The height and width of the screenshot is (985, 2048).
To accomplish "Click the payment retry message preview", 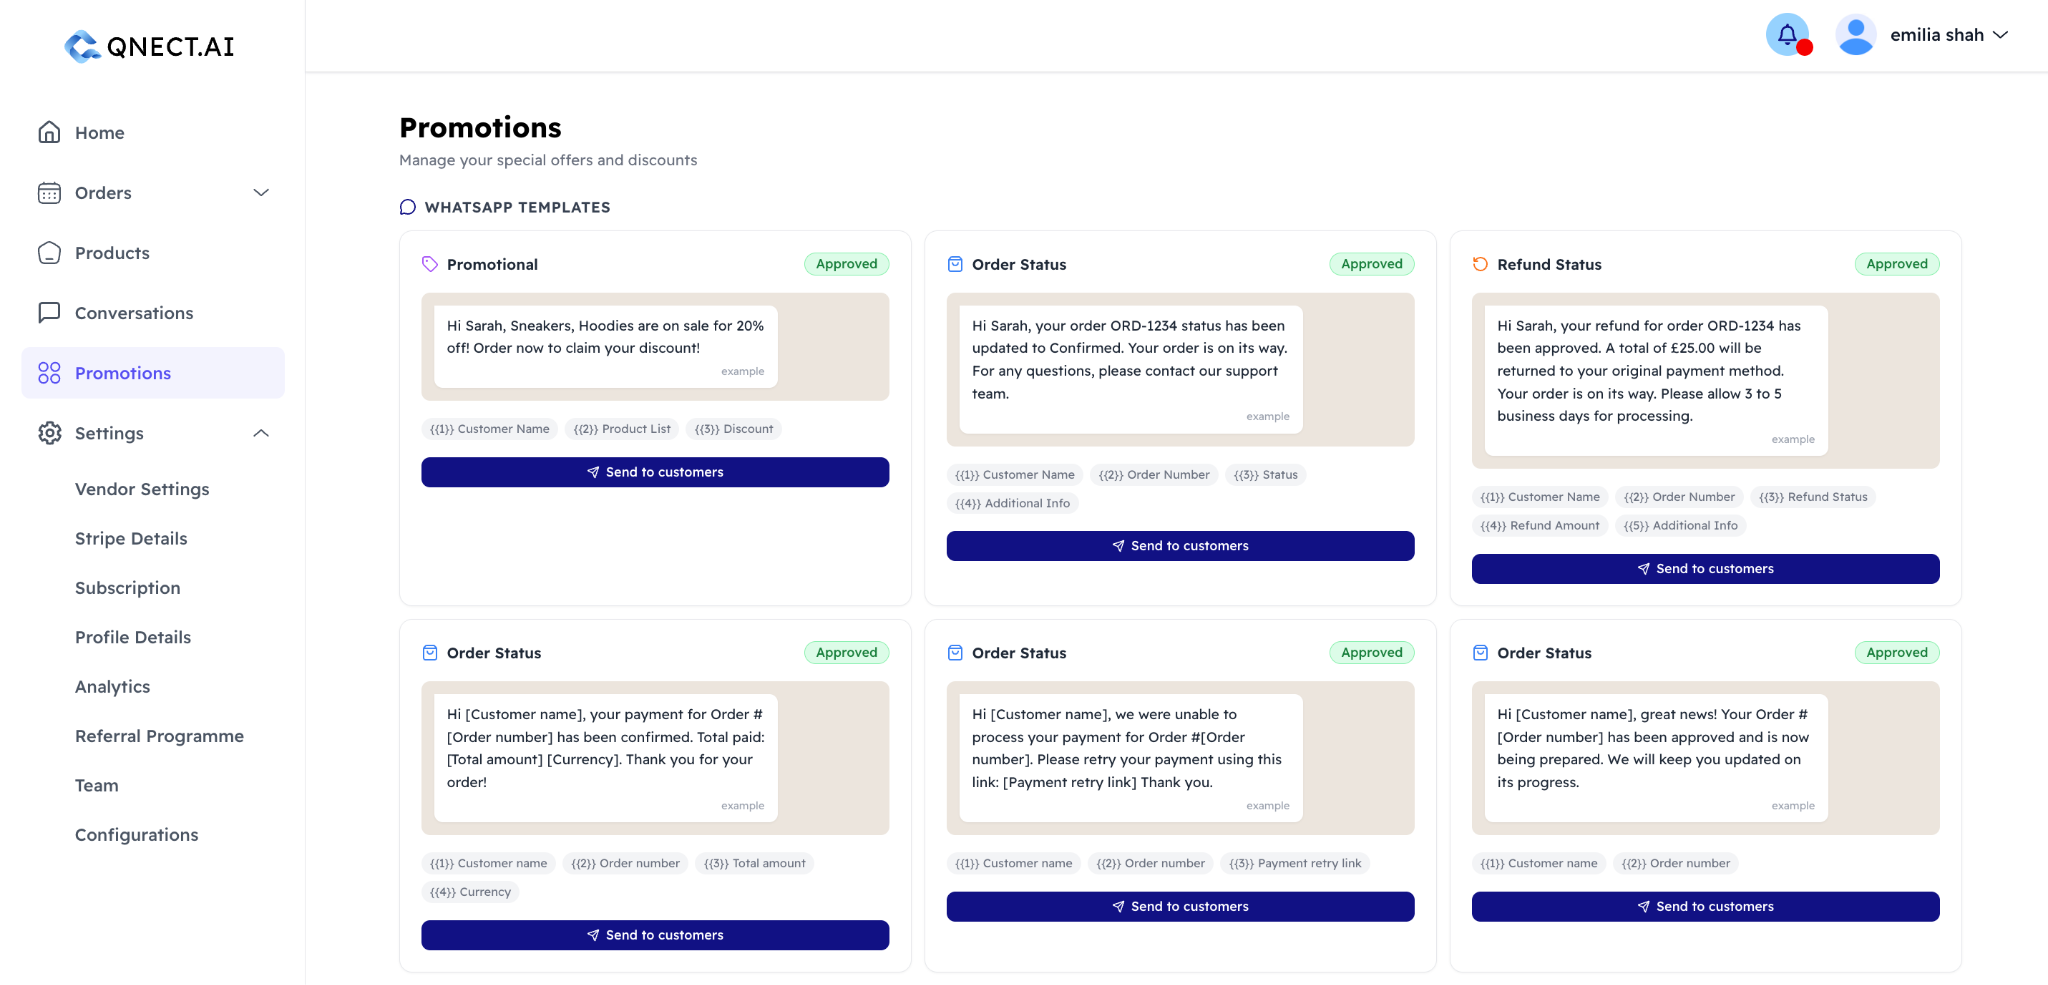I will [1131, 758].
